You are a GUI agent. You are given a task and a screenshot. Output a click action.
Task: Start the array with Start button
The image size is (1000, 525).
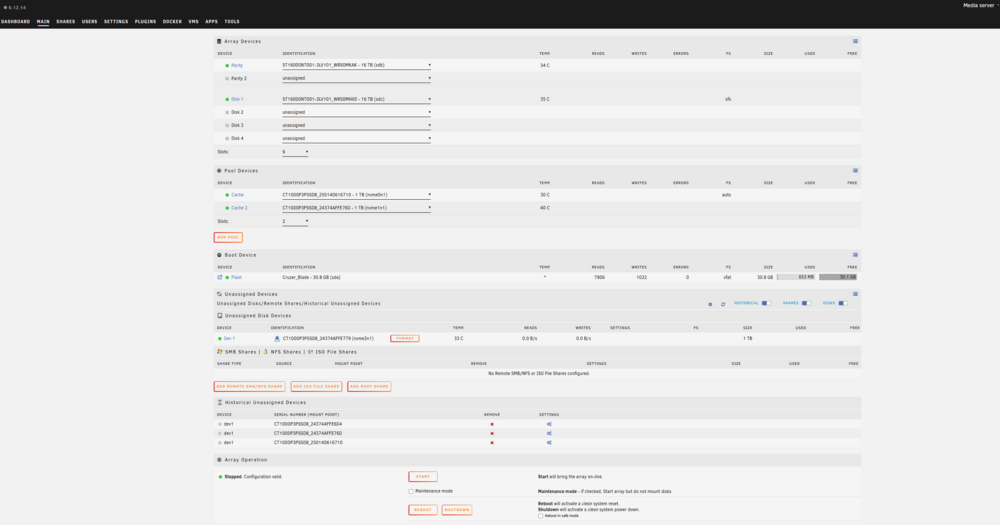pyautogui.click(x=423, y=477)
